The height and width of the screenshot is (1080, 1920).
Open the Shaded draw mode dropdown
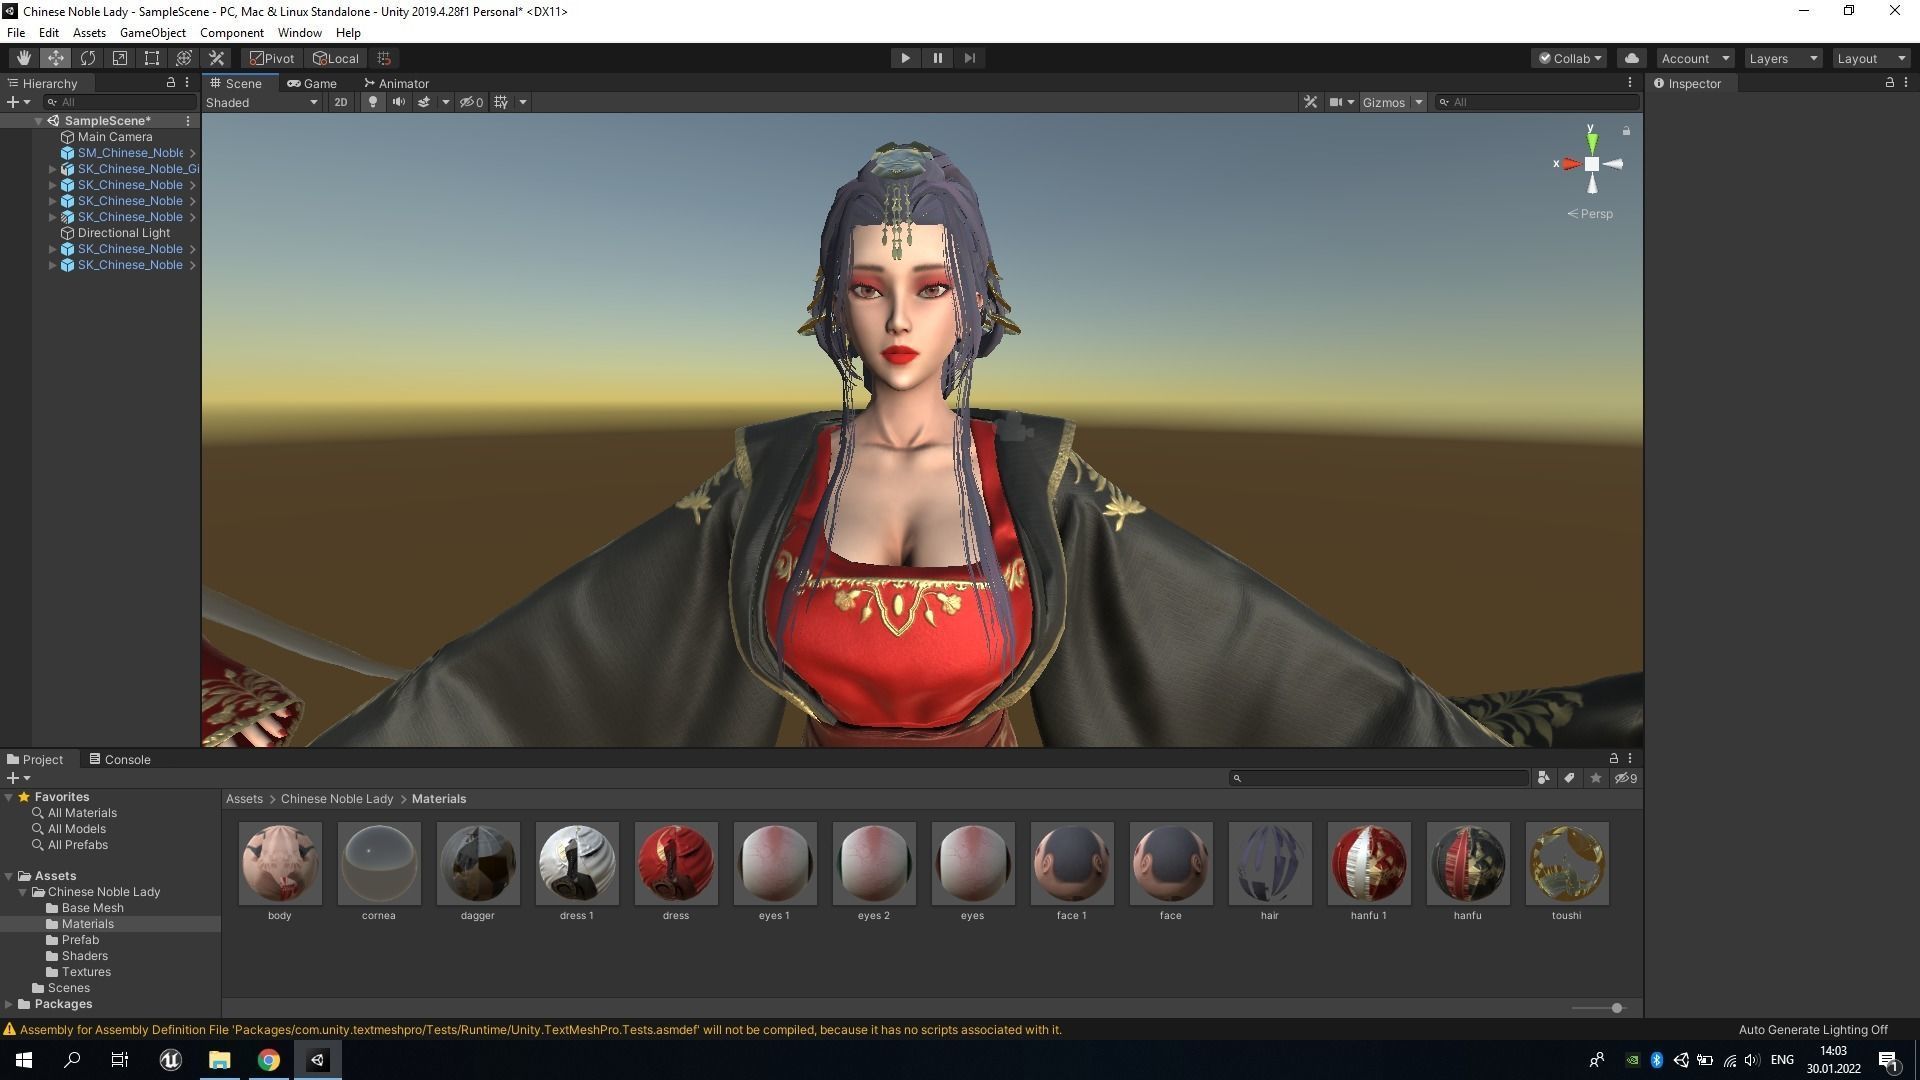pyautogui.click(x=262, y=102)
